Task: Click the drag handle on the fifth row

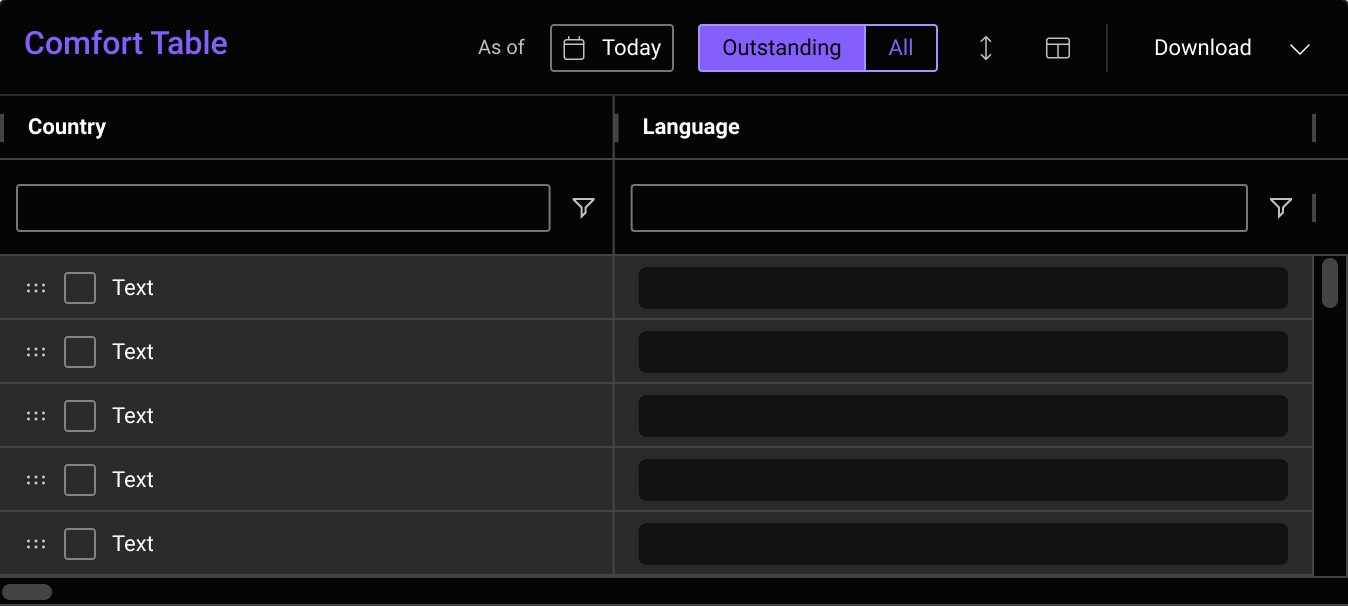Action: (x=36, y=544)
